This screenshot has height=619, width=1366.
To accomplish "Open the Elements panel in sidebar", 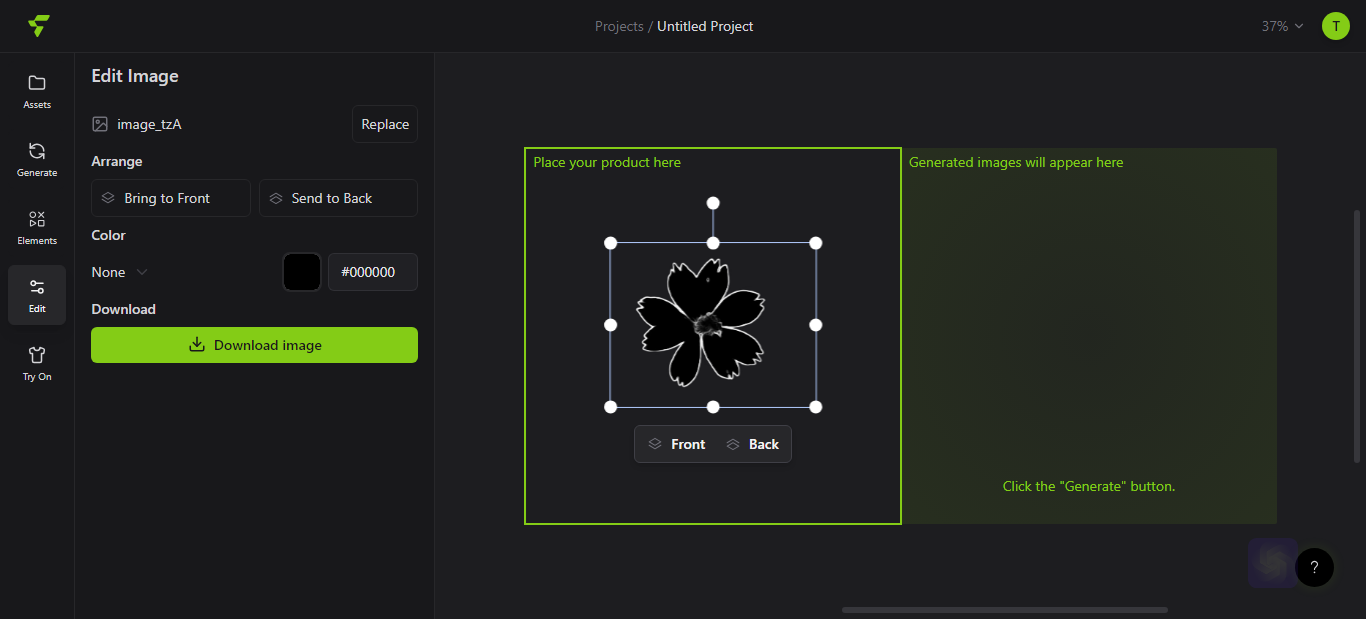I will 37,227.
